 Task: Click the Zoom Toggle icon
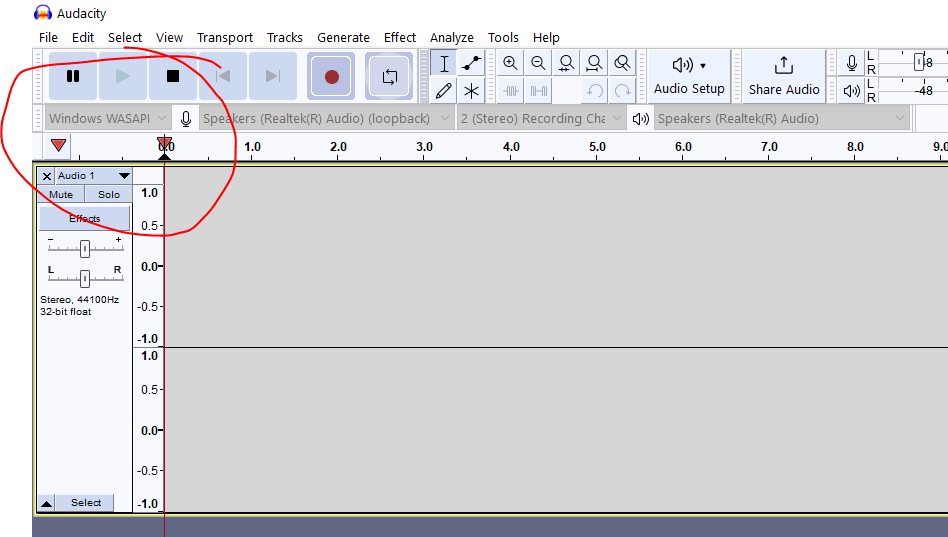click(x=622, y=63)
